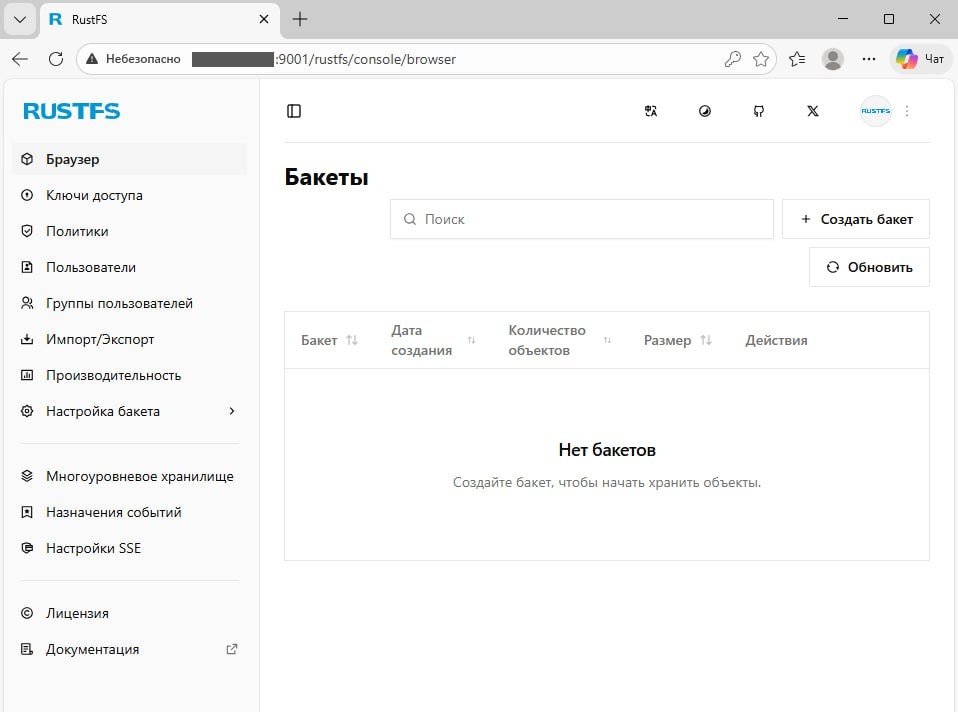958x712 pixels.
Task: Click the Производительность chart icon
Action: (x=27, y=375)
